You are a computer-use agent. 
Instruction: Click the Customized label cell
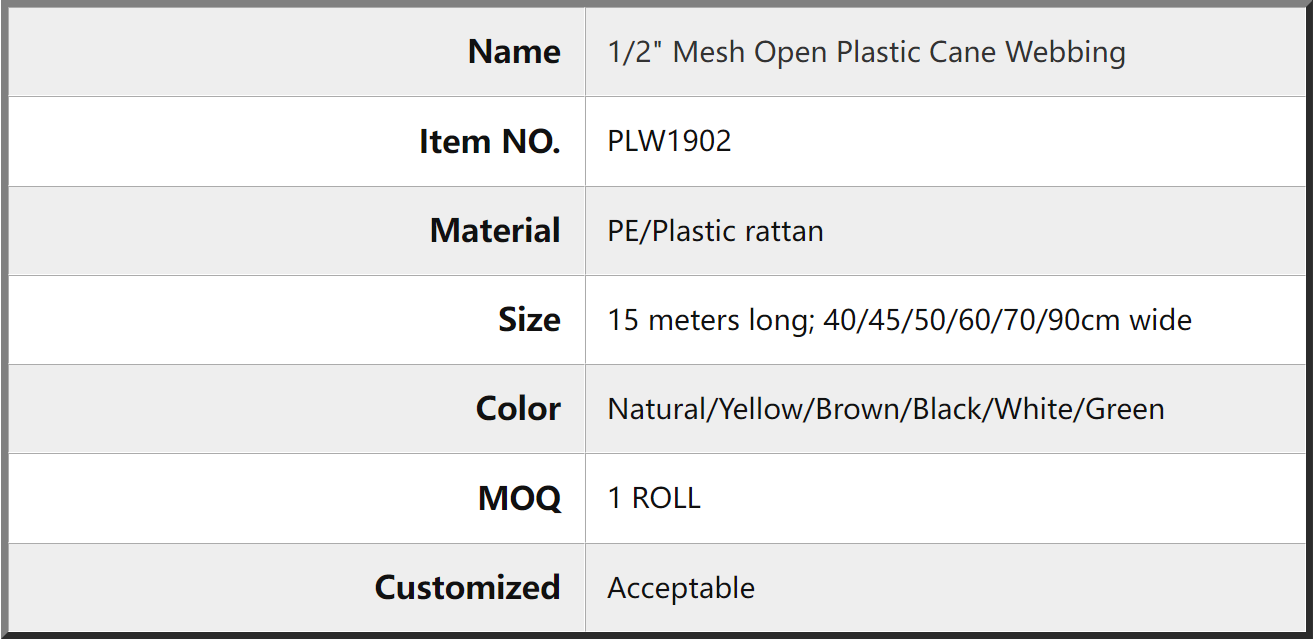pyautogui.click(x=297, y=588)
